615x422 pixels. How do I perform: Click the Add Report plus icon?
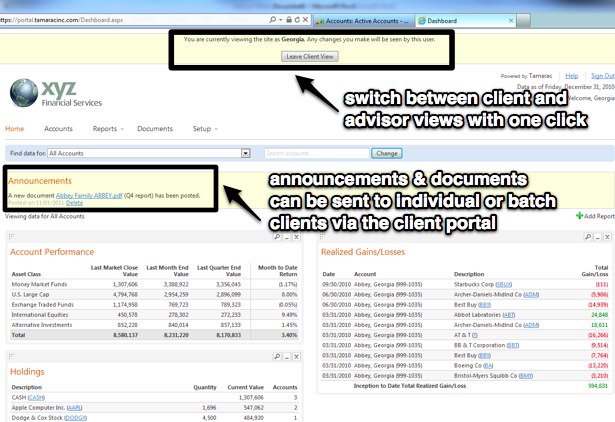(x=579, y=215)
